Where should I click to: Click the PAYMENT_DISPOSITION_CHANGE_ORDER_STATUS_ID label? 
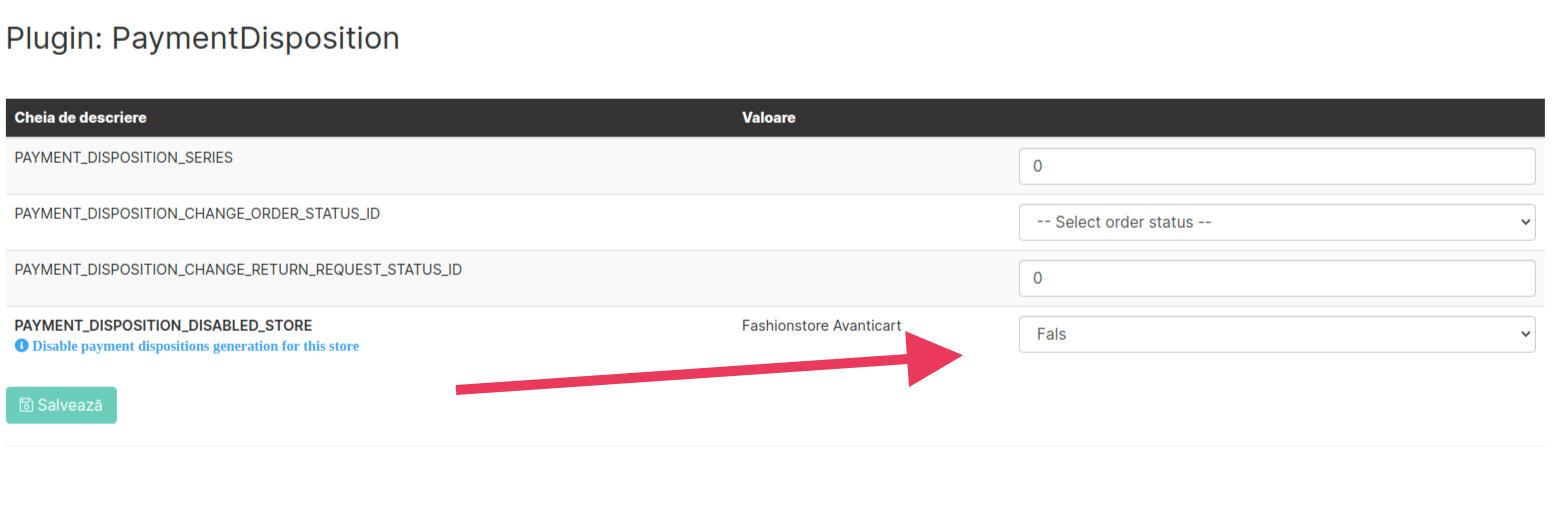pyautogui.click(x=197, y=214)
